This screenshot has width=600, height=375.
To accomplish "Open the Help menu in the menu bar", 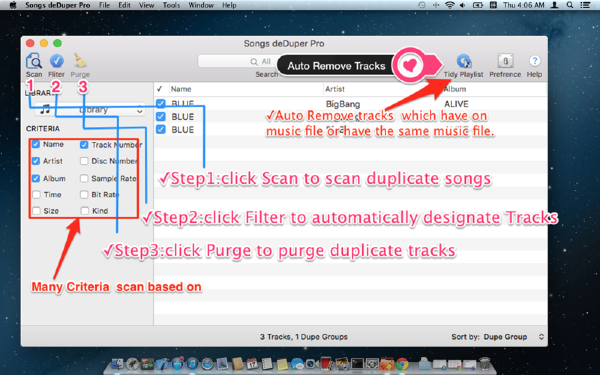I will pos(229,5).
